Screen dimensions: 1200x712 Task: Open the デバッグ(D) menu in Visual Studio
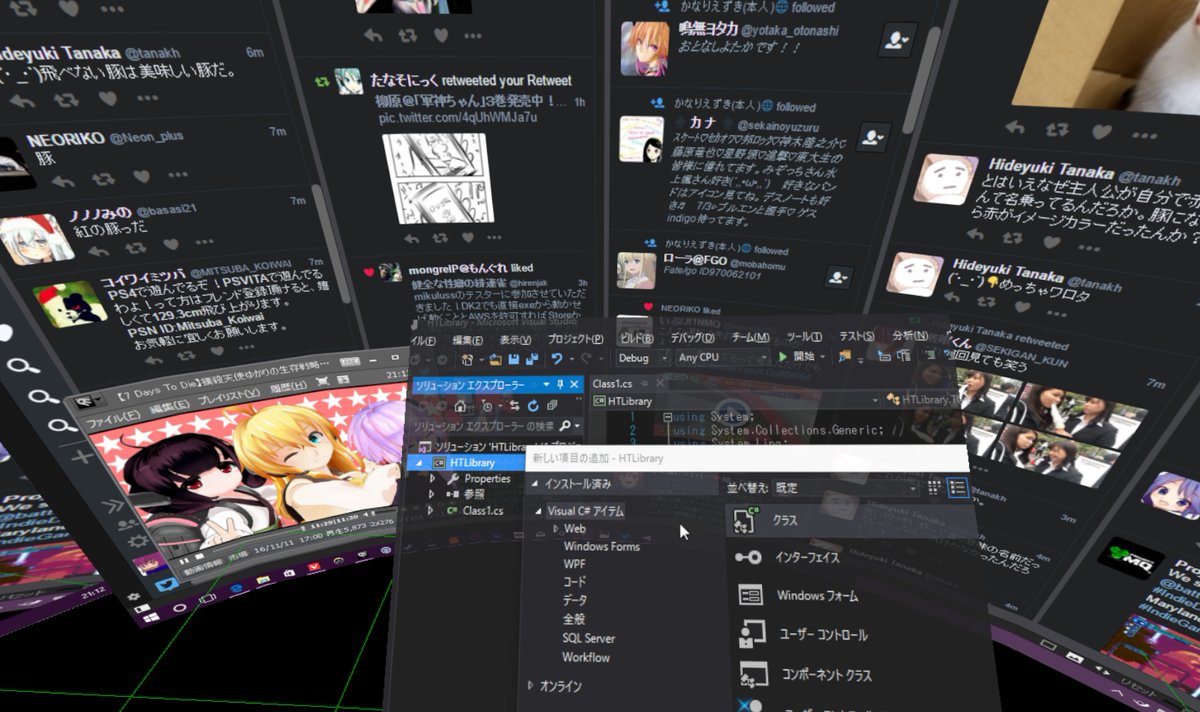(x=693, y=338)
